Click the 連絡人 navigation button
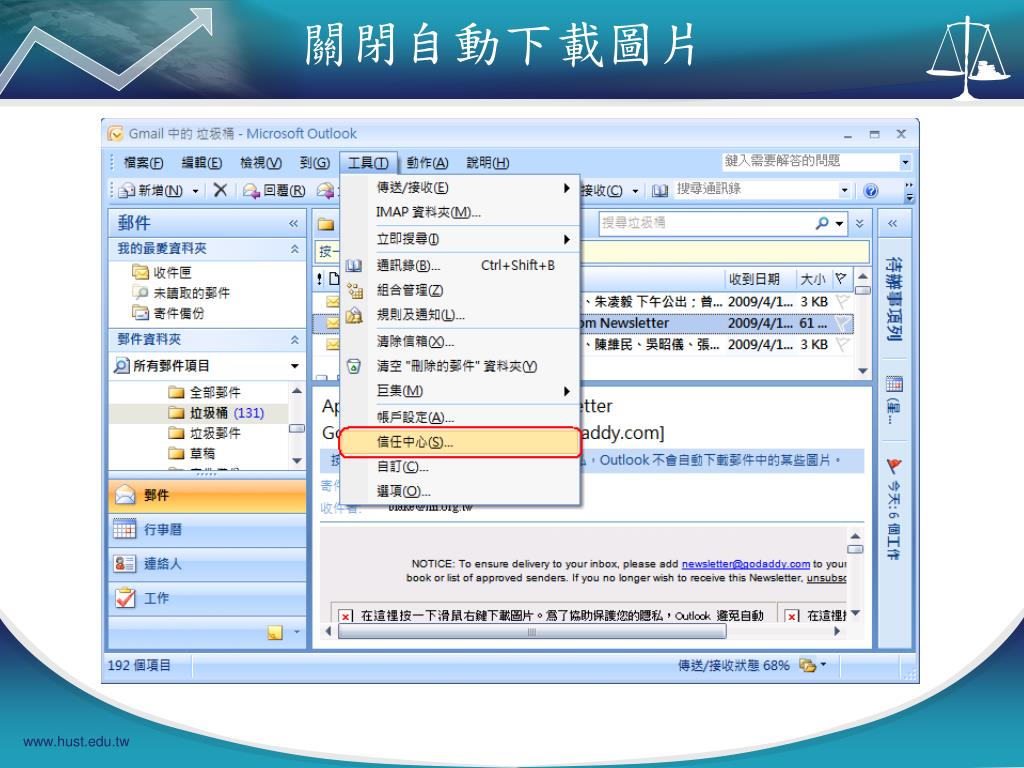The height and width of the screenshot is (768, 1024). tap(207, 563)
